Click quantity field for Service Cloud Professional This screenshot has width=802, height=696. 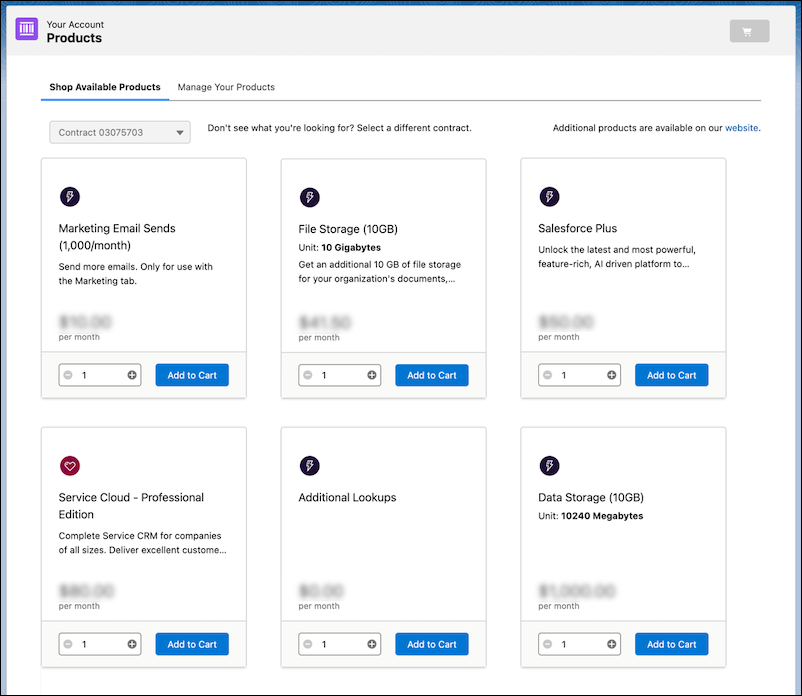click(x=100, y=644)
